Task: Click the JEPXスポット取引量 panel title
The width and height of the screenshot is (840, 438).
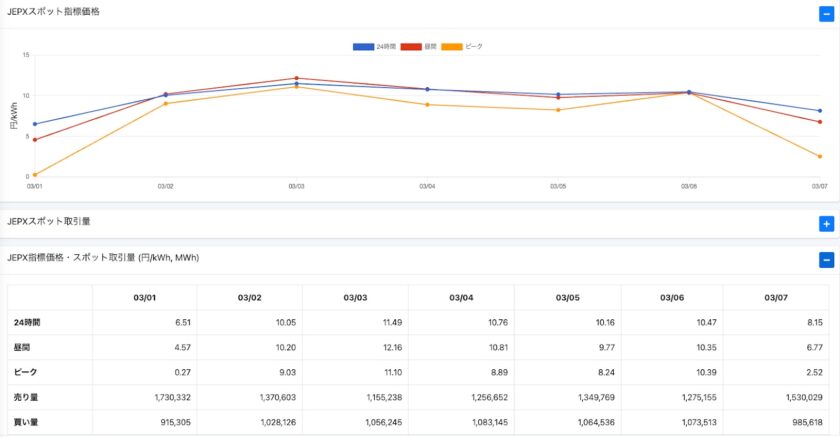Action: [49, 221]
